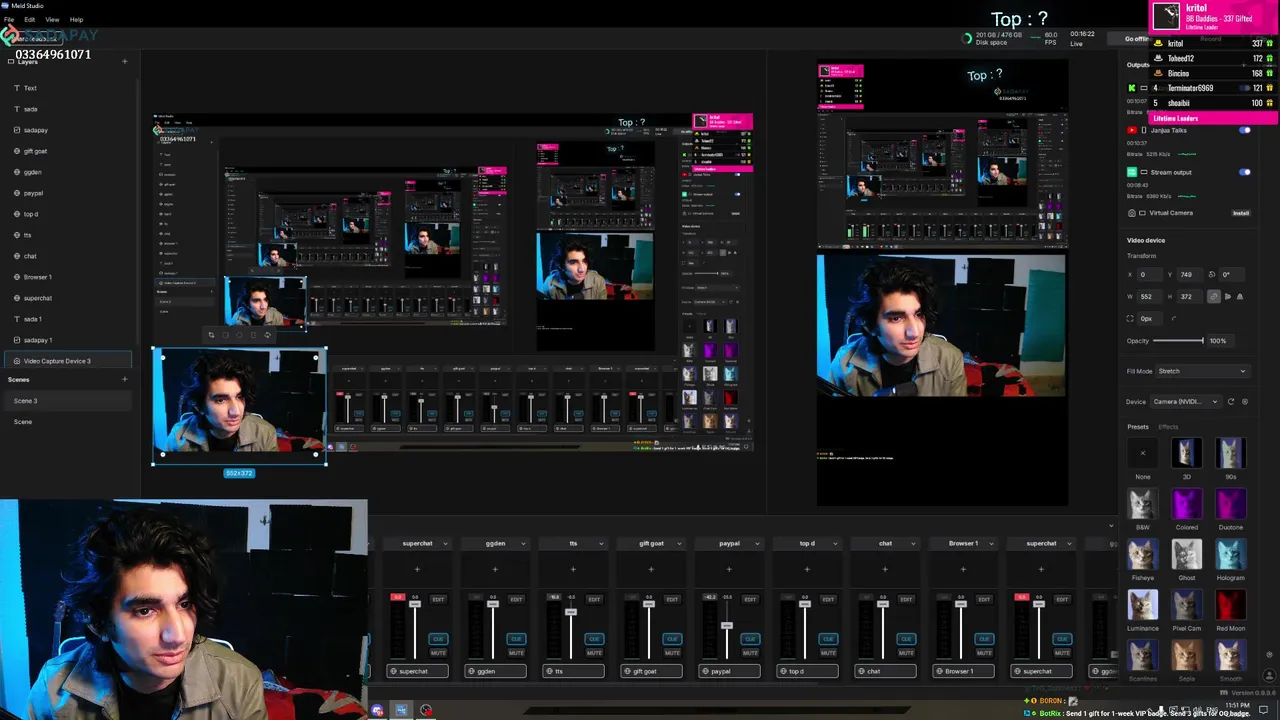Add an effect to the gift goat channel
Screen dimensions: 1280x720
[651, 570]
